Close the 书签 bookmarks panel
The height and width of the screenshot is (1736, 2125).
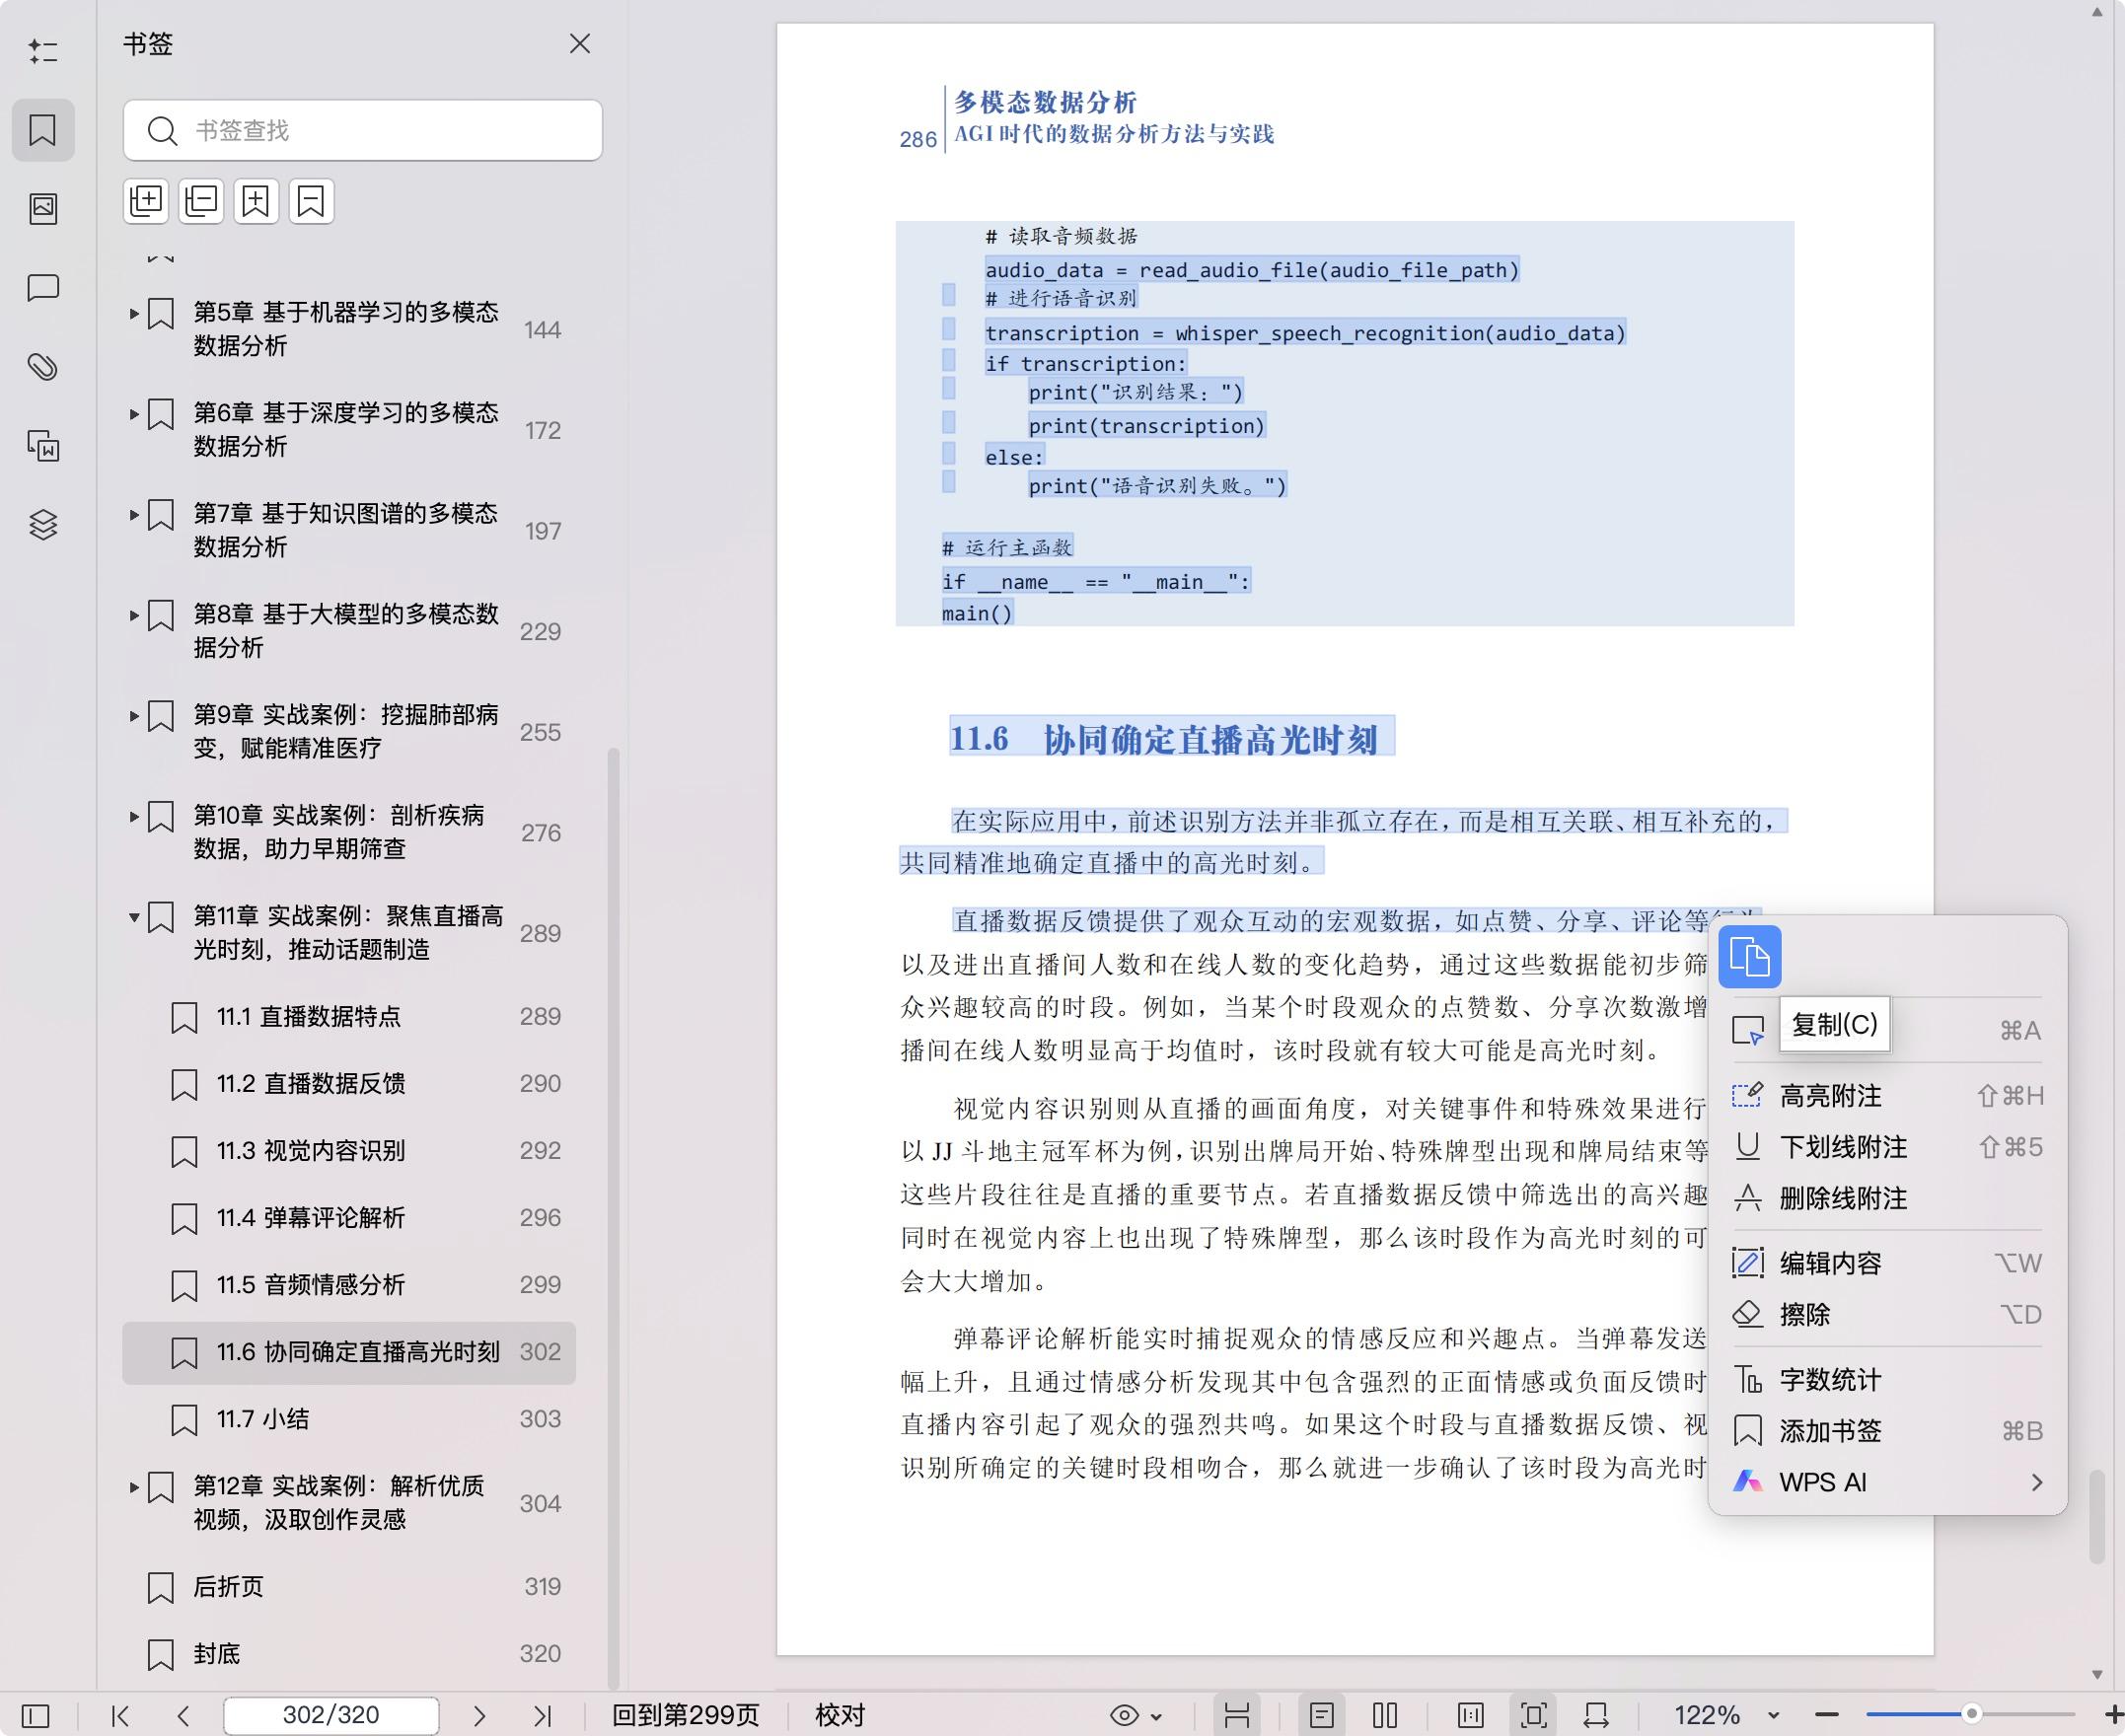pyautogui.click(x=580, y=44)
